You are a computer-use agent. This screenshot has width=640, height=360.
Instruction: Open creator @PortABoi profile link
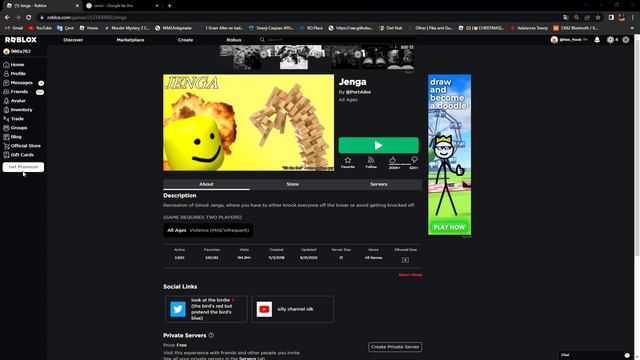[x=358, y=92]
